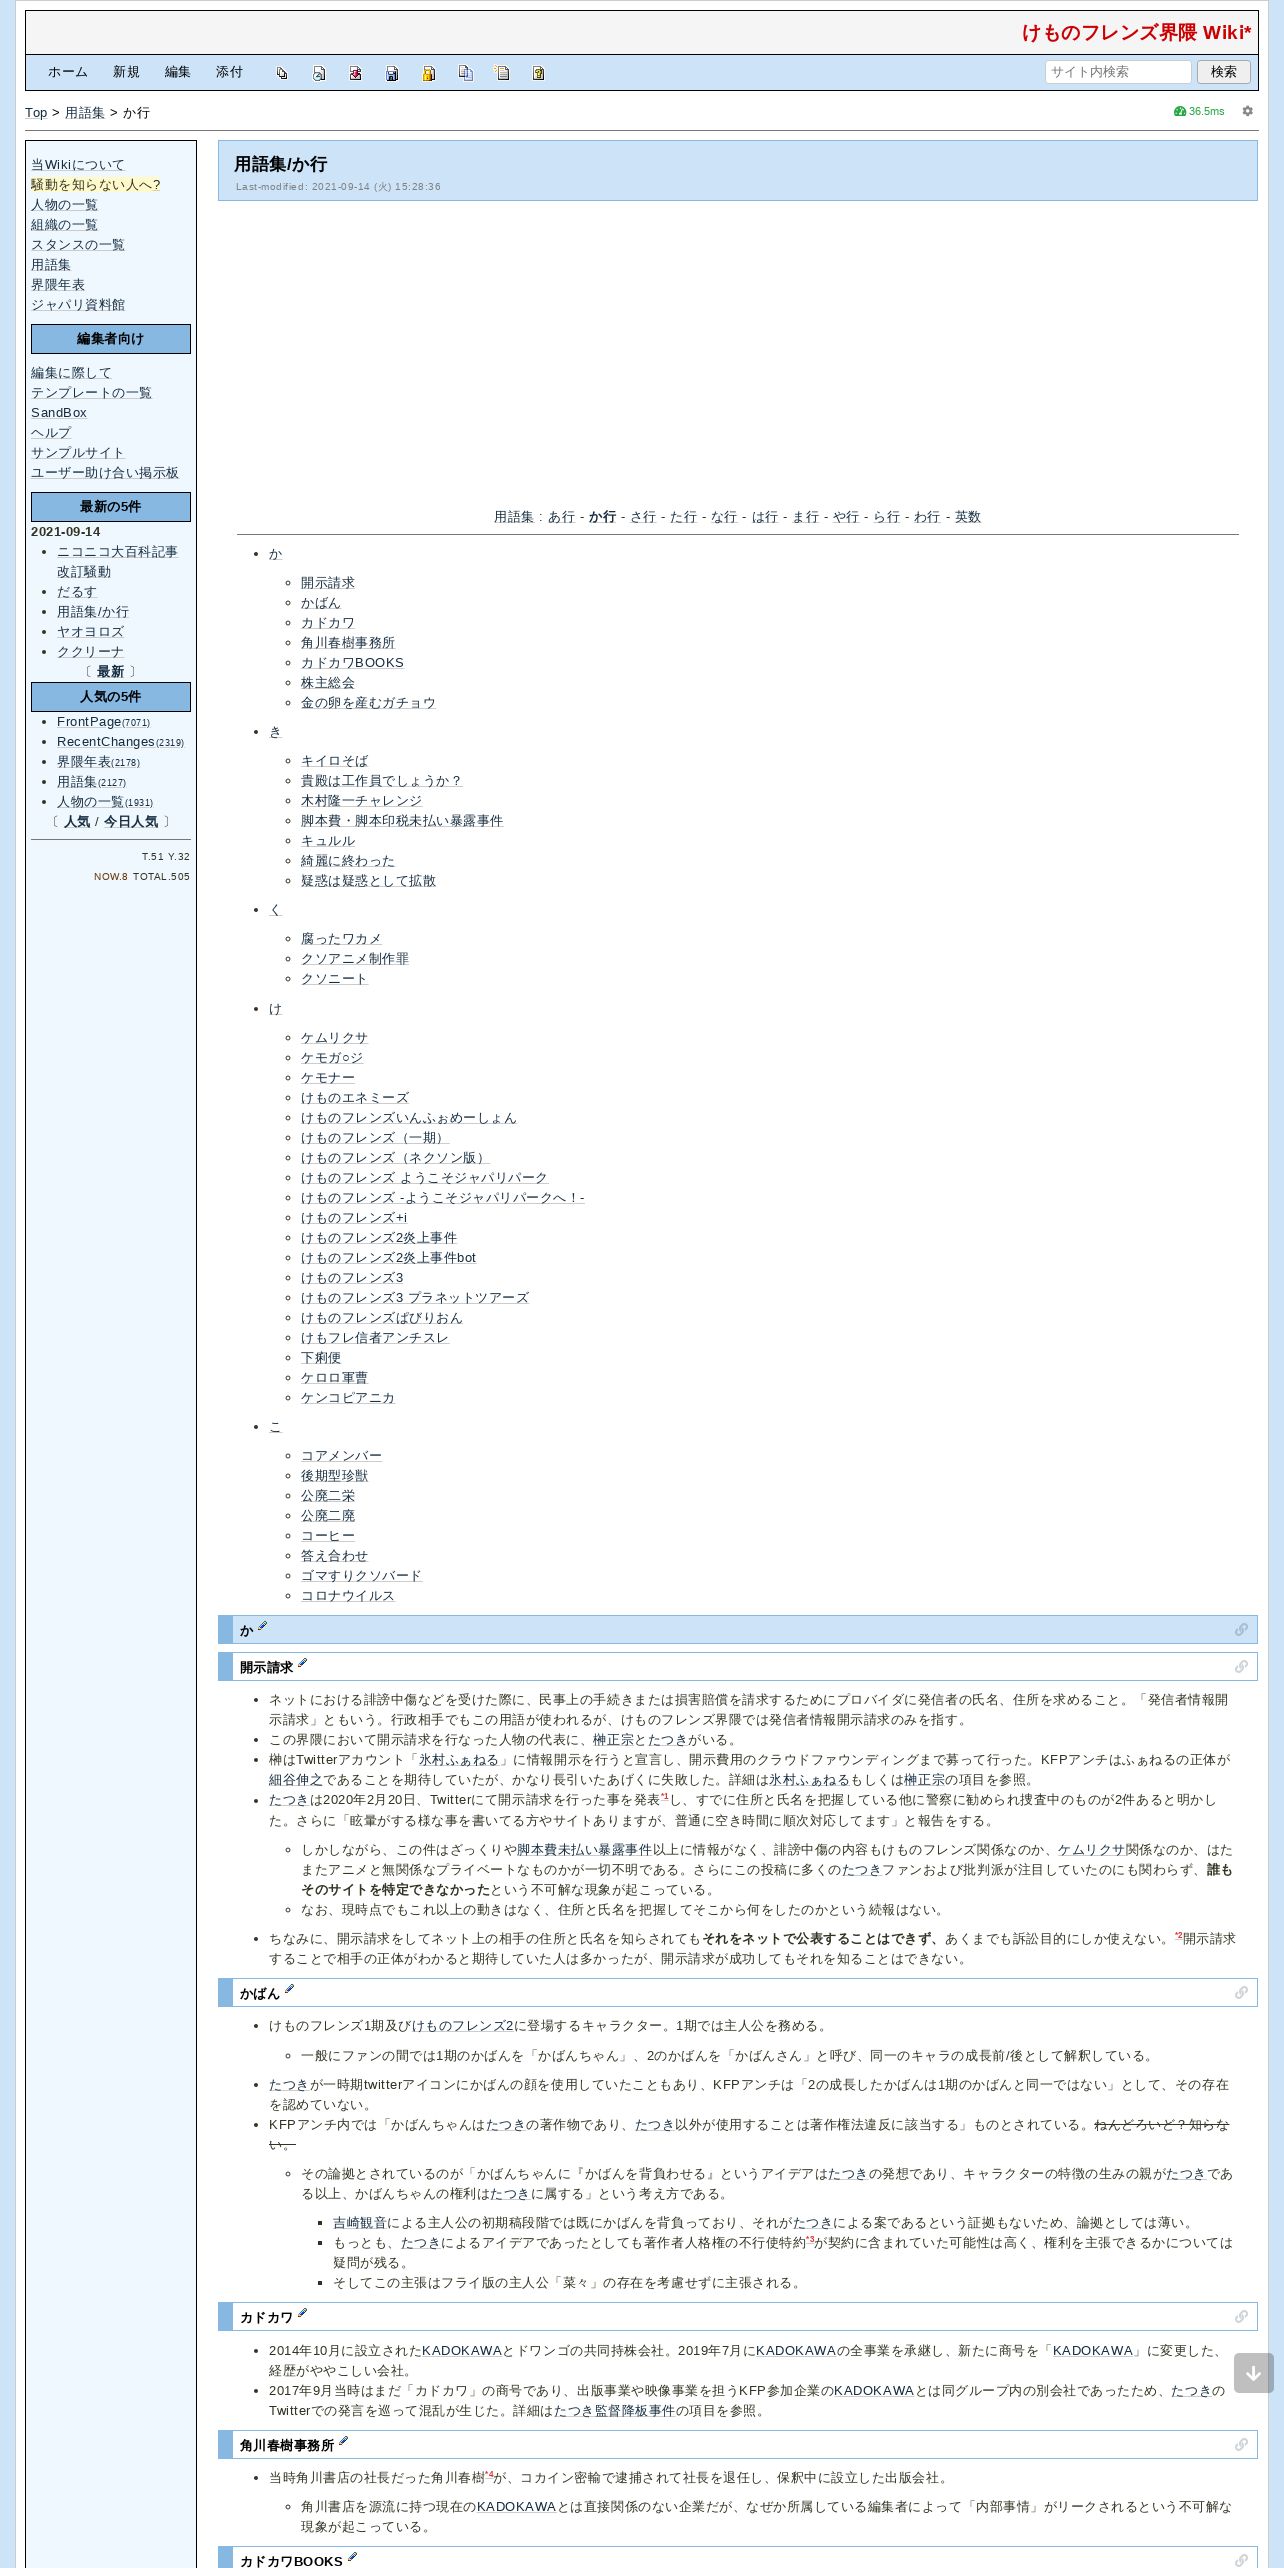The image size is (1284, 2568).
Task: Jump to ケムリクサ in contents list
Action: coord(334,1038)
